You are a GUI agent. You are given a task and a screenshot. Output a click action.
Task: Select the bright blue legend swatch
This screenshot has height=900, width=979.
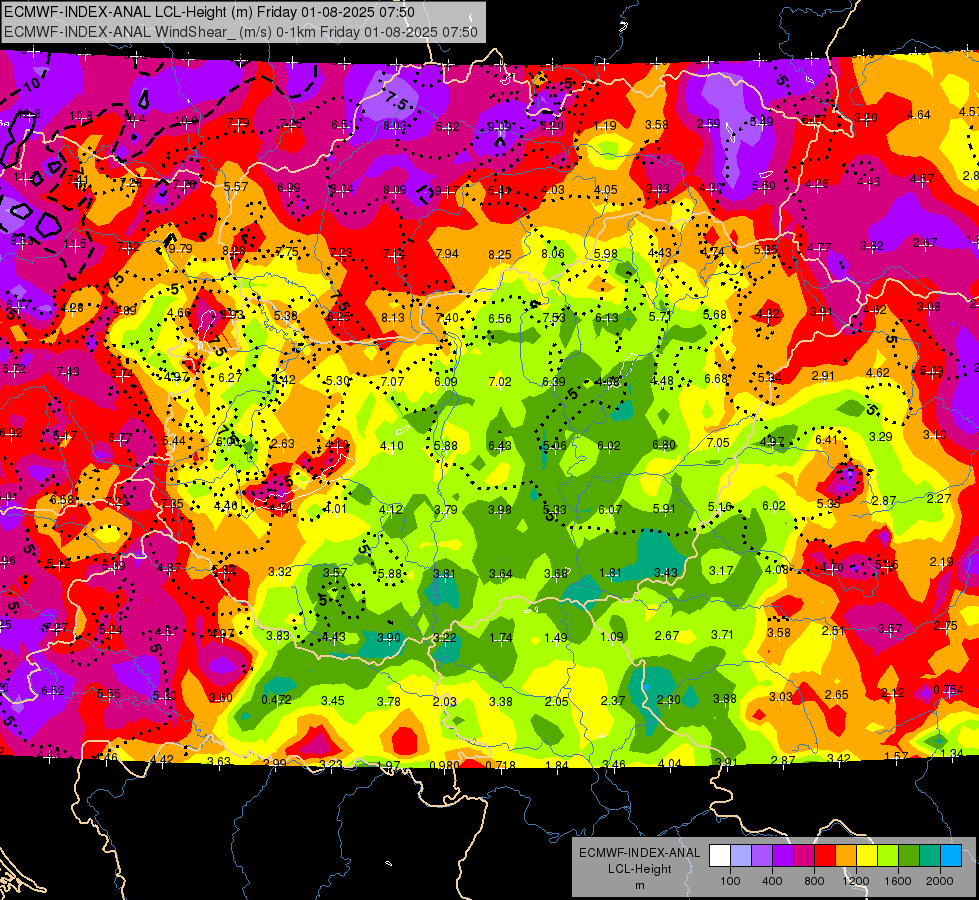point(951,855)
